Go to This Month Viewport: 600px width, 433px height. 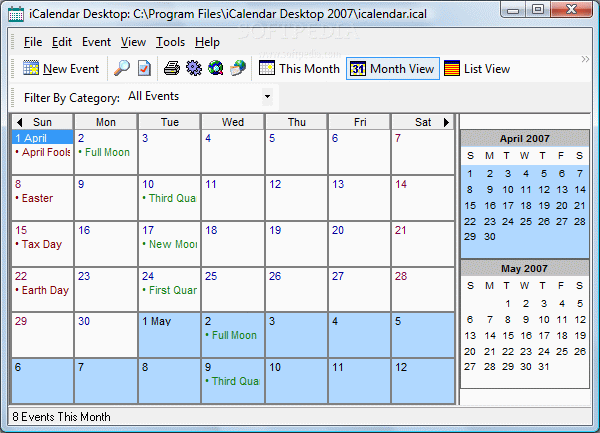[x=299, y=69]
